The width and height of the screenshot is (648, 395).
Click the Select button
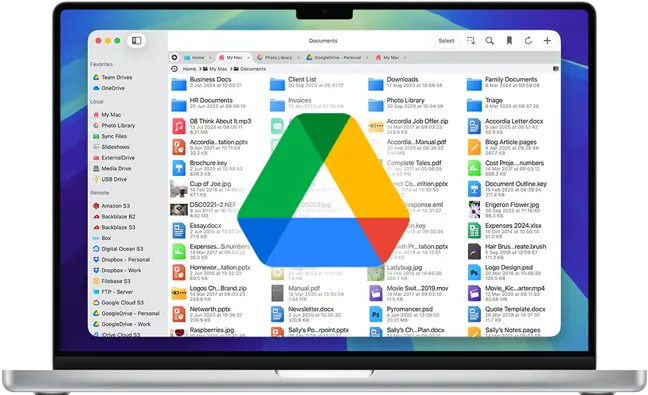(x=446, y=40)
